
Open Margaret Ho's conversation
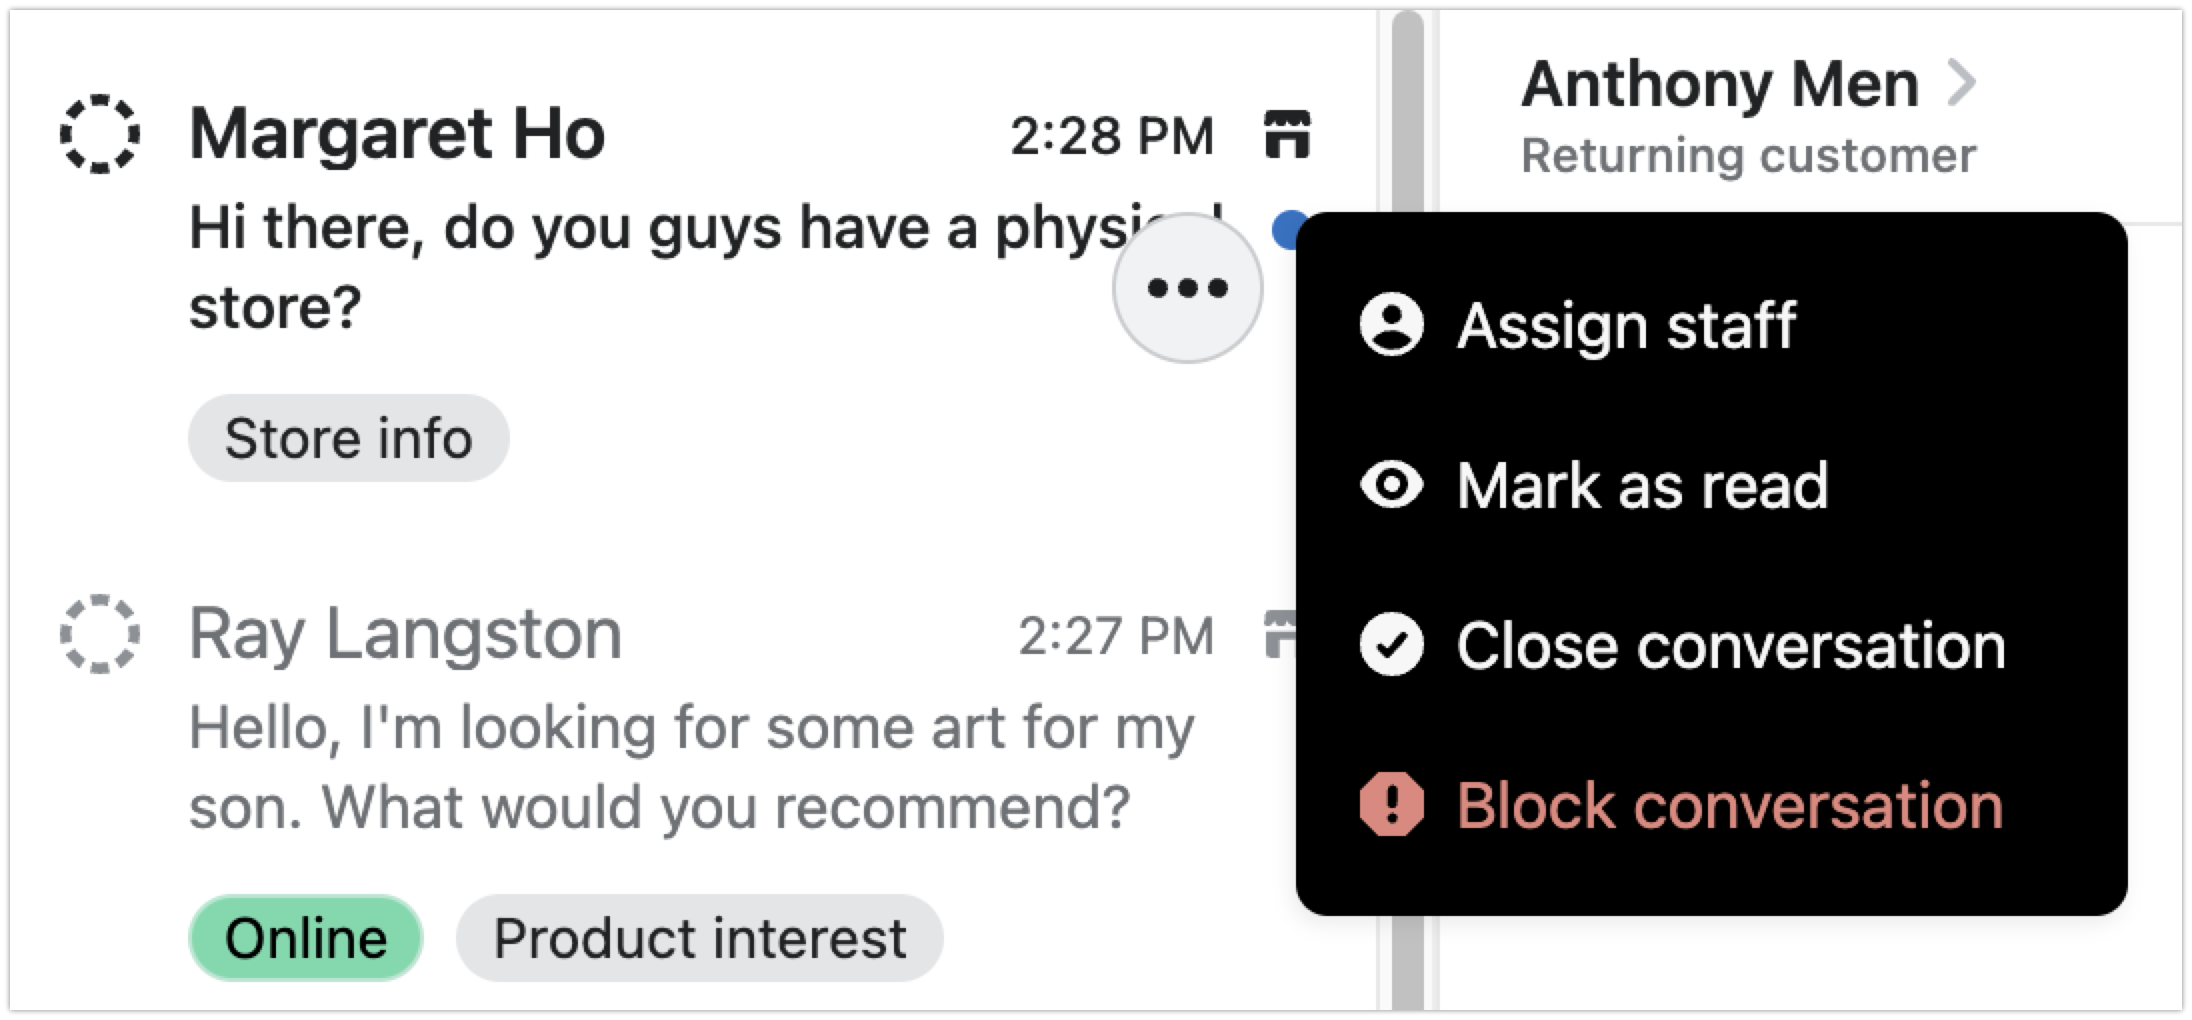pos(600,230)
